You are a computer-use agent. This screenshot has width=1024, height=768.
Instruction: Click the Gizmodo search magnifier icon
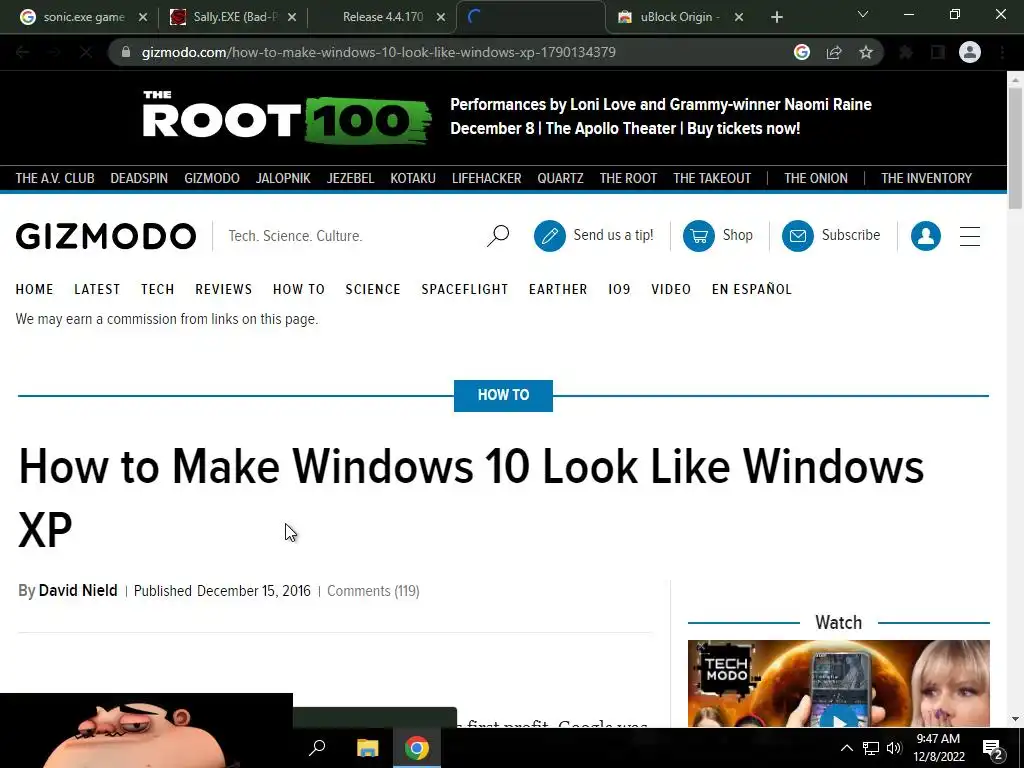(x=498, y=235)
